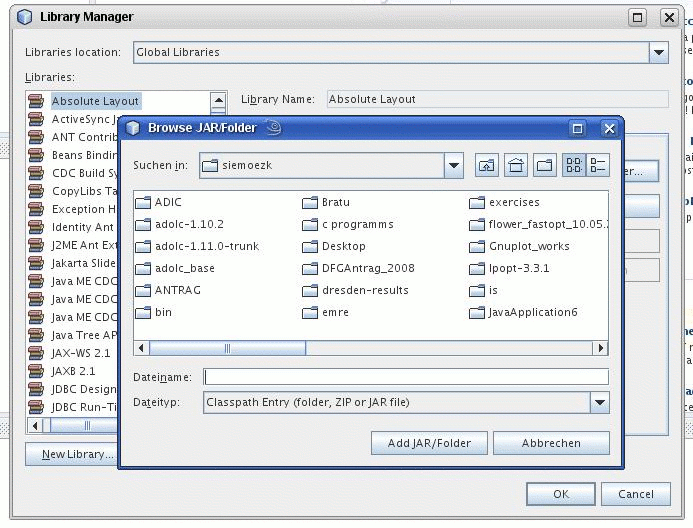Click the file list horizontal scrollbar thumb

tap(227, 348)
